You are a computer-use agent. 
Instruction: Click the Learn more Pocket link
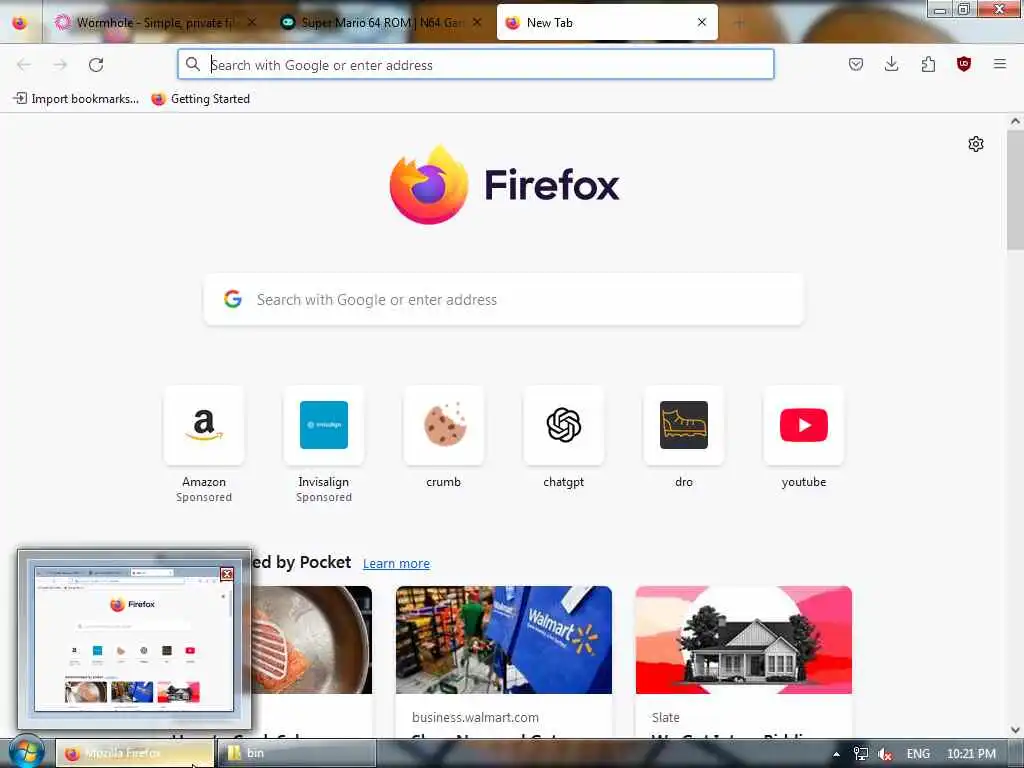[x=396, y=564]
